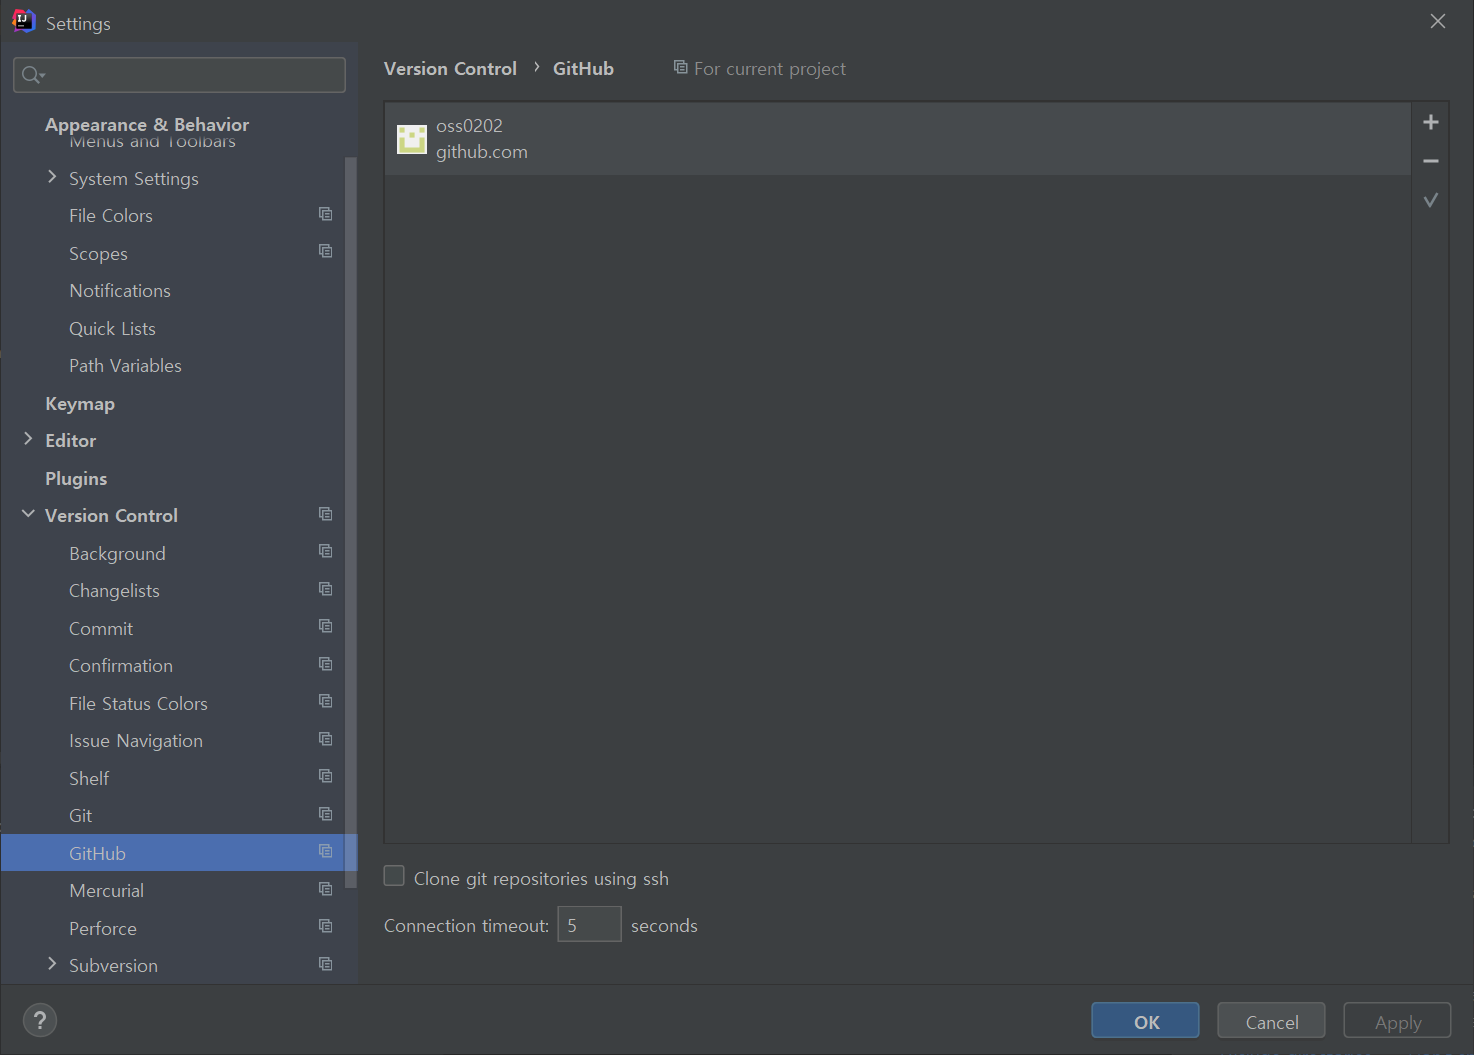This screenshot has width=1474, height=1055.
Task: Set selected account as default checkmark
Action: coord(1431,200)
